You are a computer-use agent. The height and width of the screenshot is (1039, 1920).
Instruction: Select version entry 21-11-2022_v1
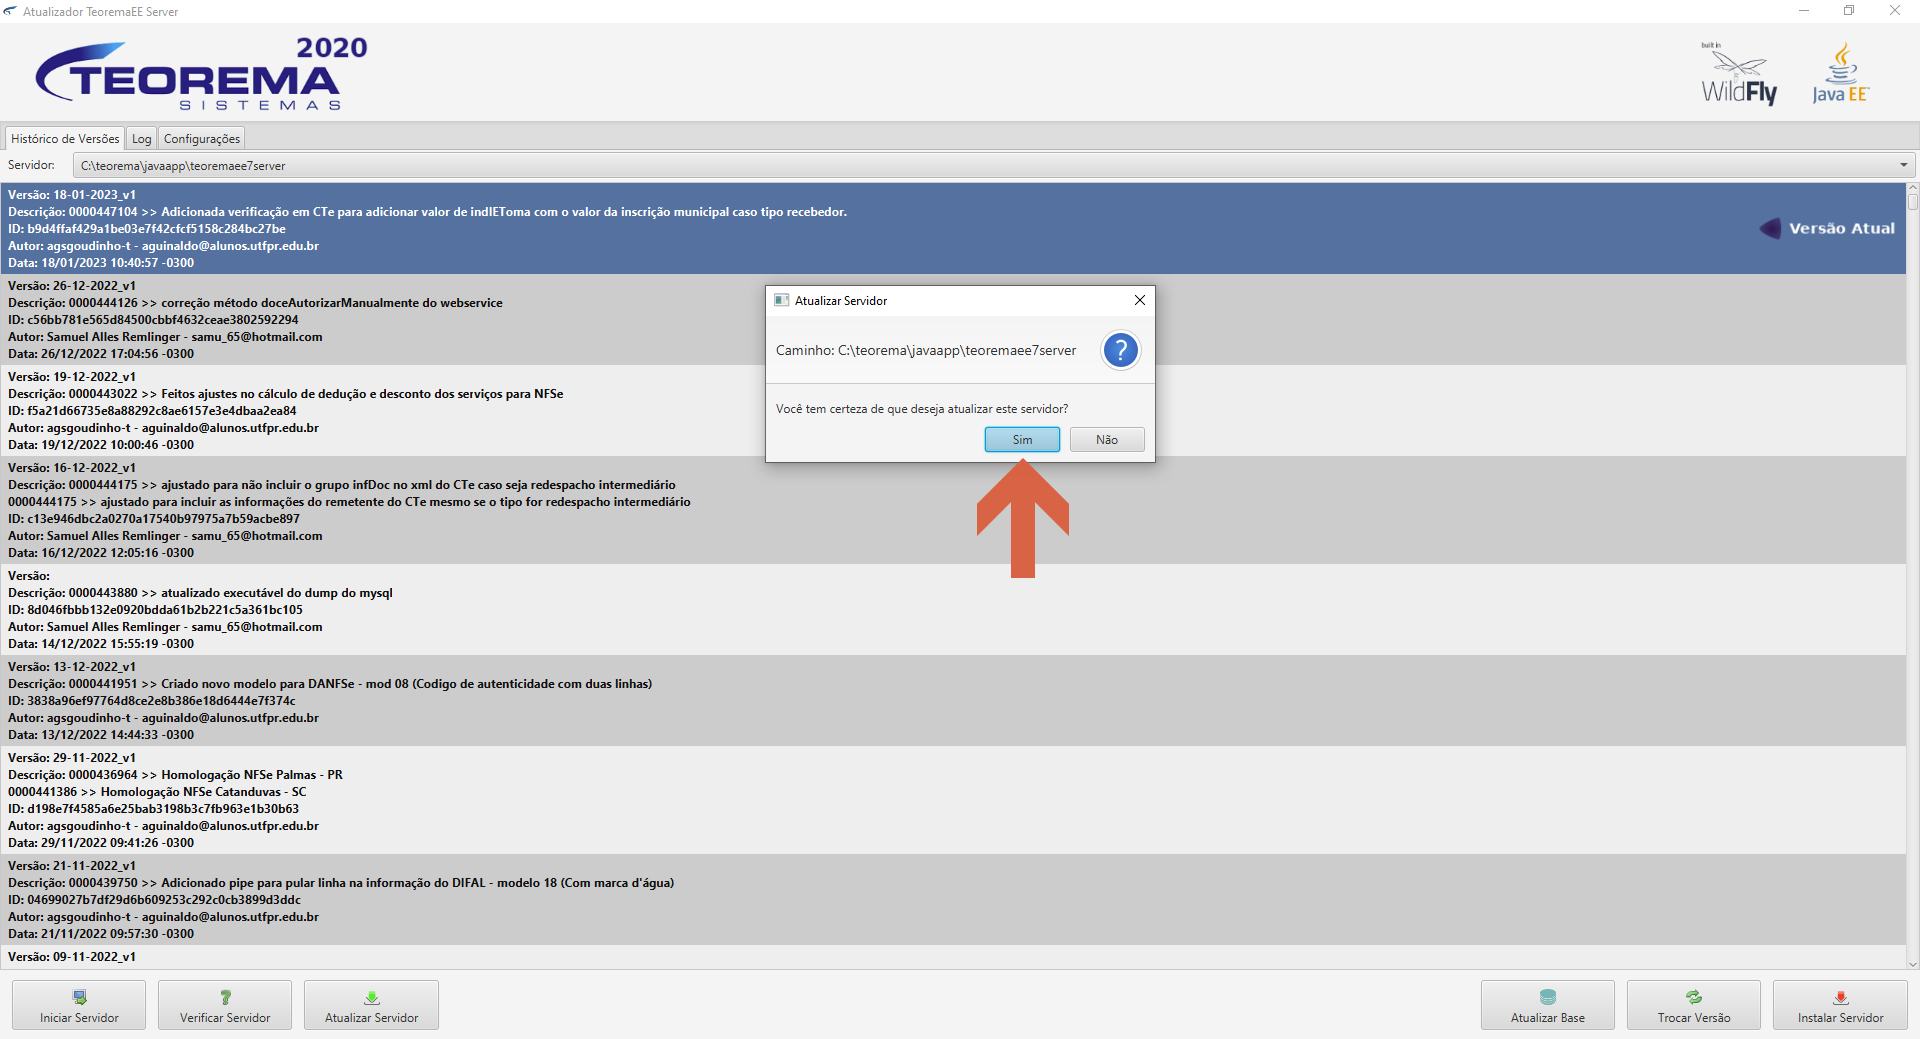(x=953, y=899)
